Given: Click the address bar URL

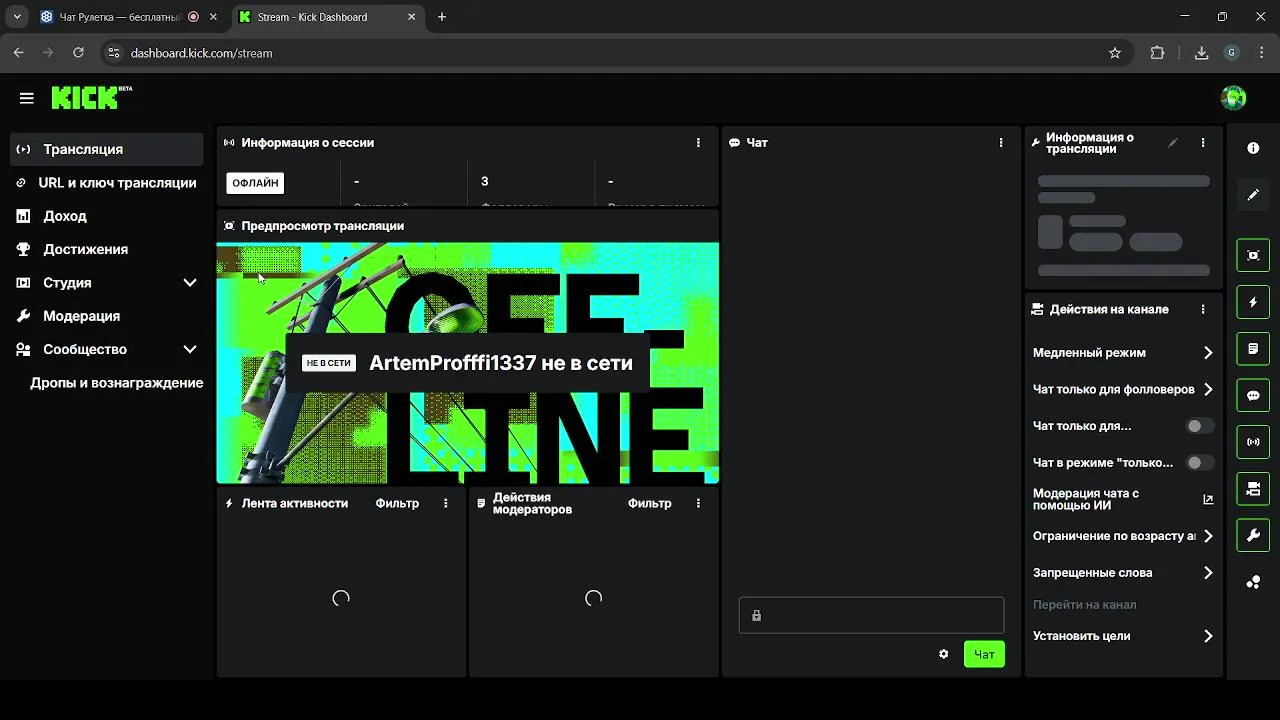Looking at the screenshot, I should pyautogui.click(x=201, y=53).
